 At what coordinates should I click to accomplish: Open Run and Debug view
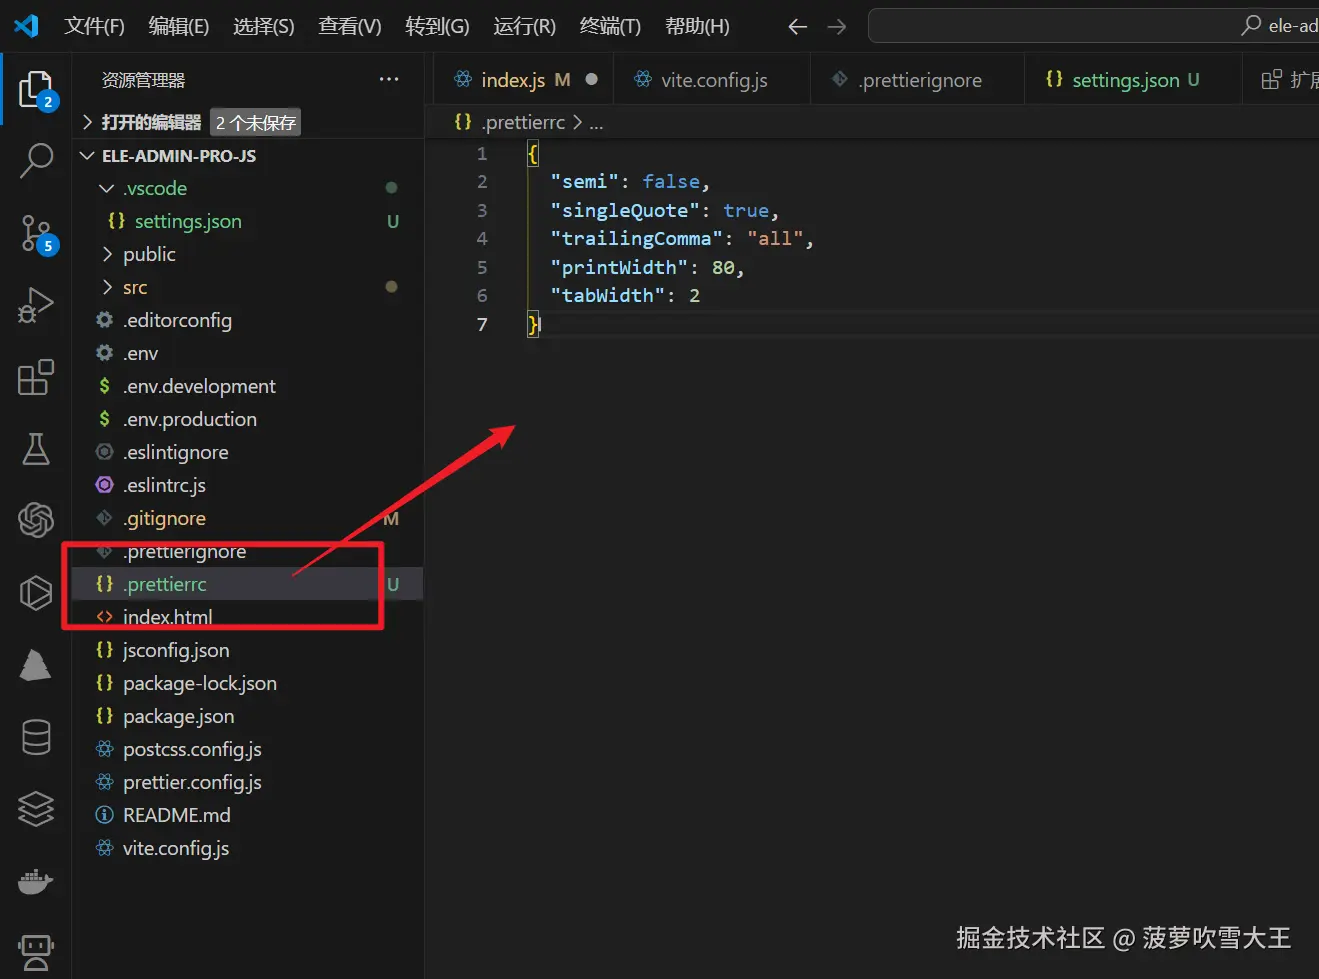tap(36, 305)
